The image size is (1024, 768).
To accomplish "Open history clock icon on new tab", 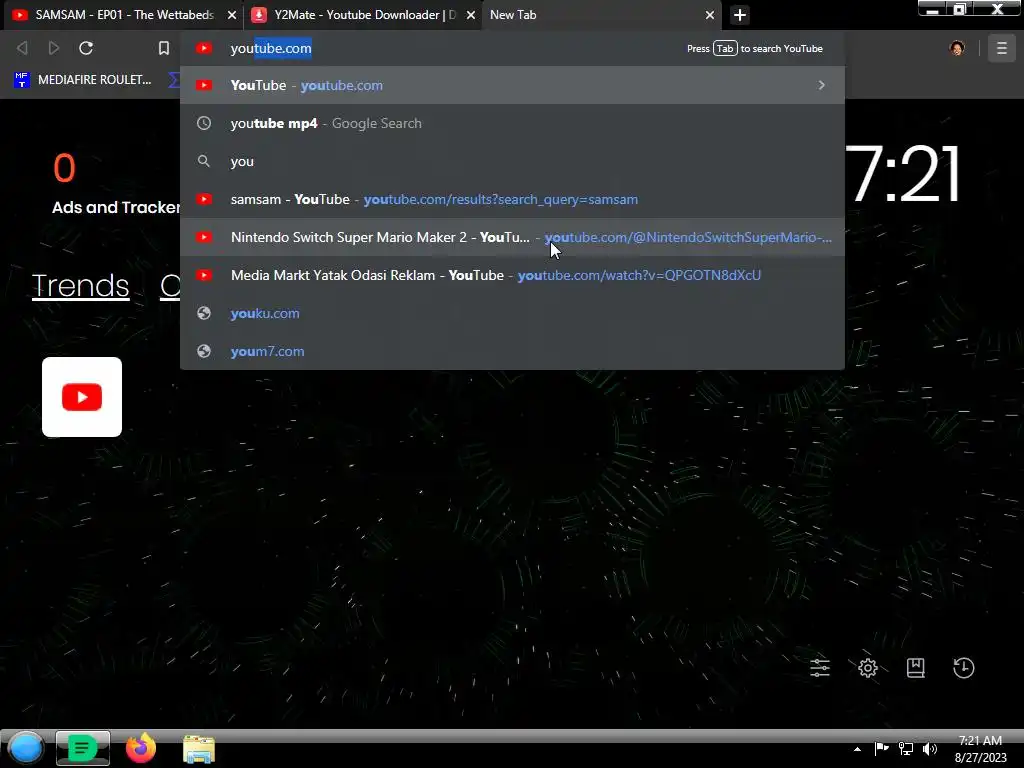I will tap(963, 667).
